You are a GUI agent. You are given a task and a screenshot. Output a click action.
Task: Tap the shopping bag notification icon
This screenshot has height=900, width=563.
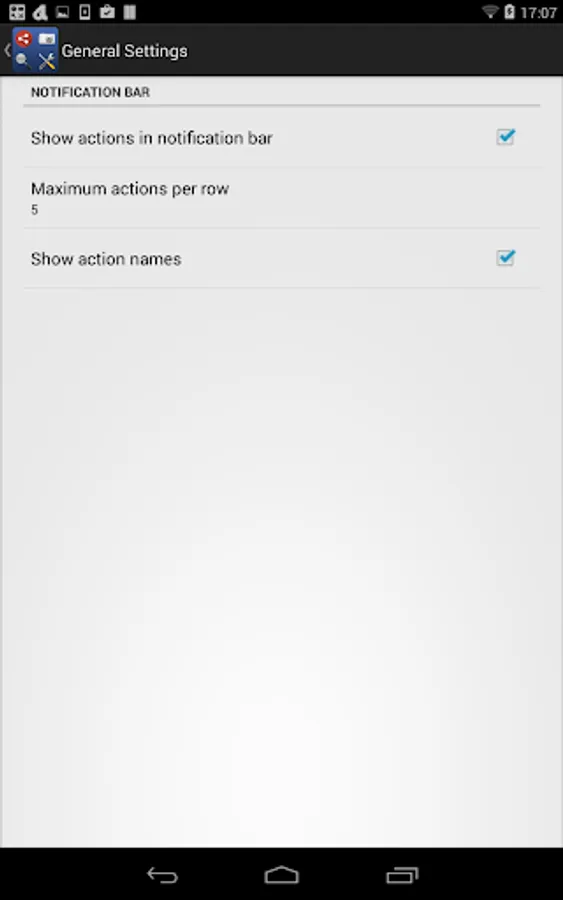pyautogui.click(x=107, y=11)
